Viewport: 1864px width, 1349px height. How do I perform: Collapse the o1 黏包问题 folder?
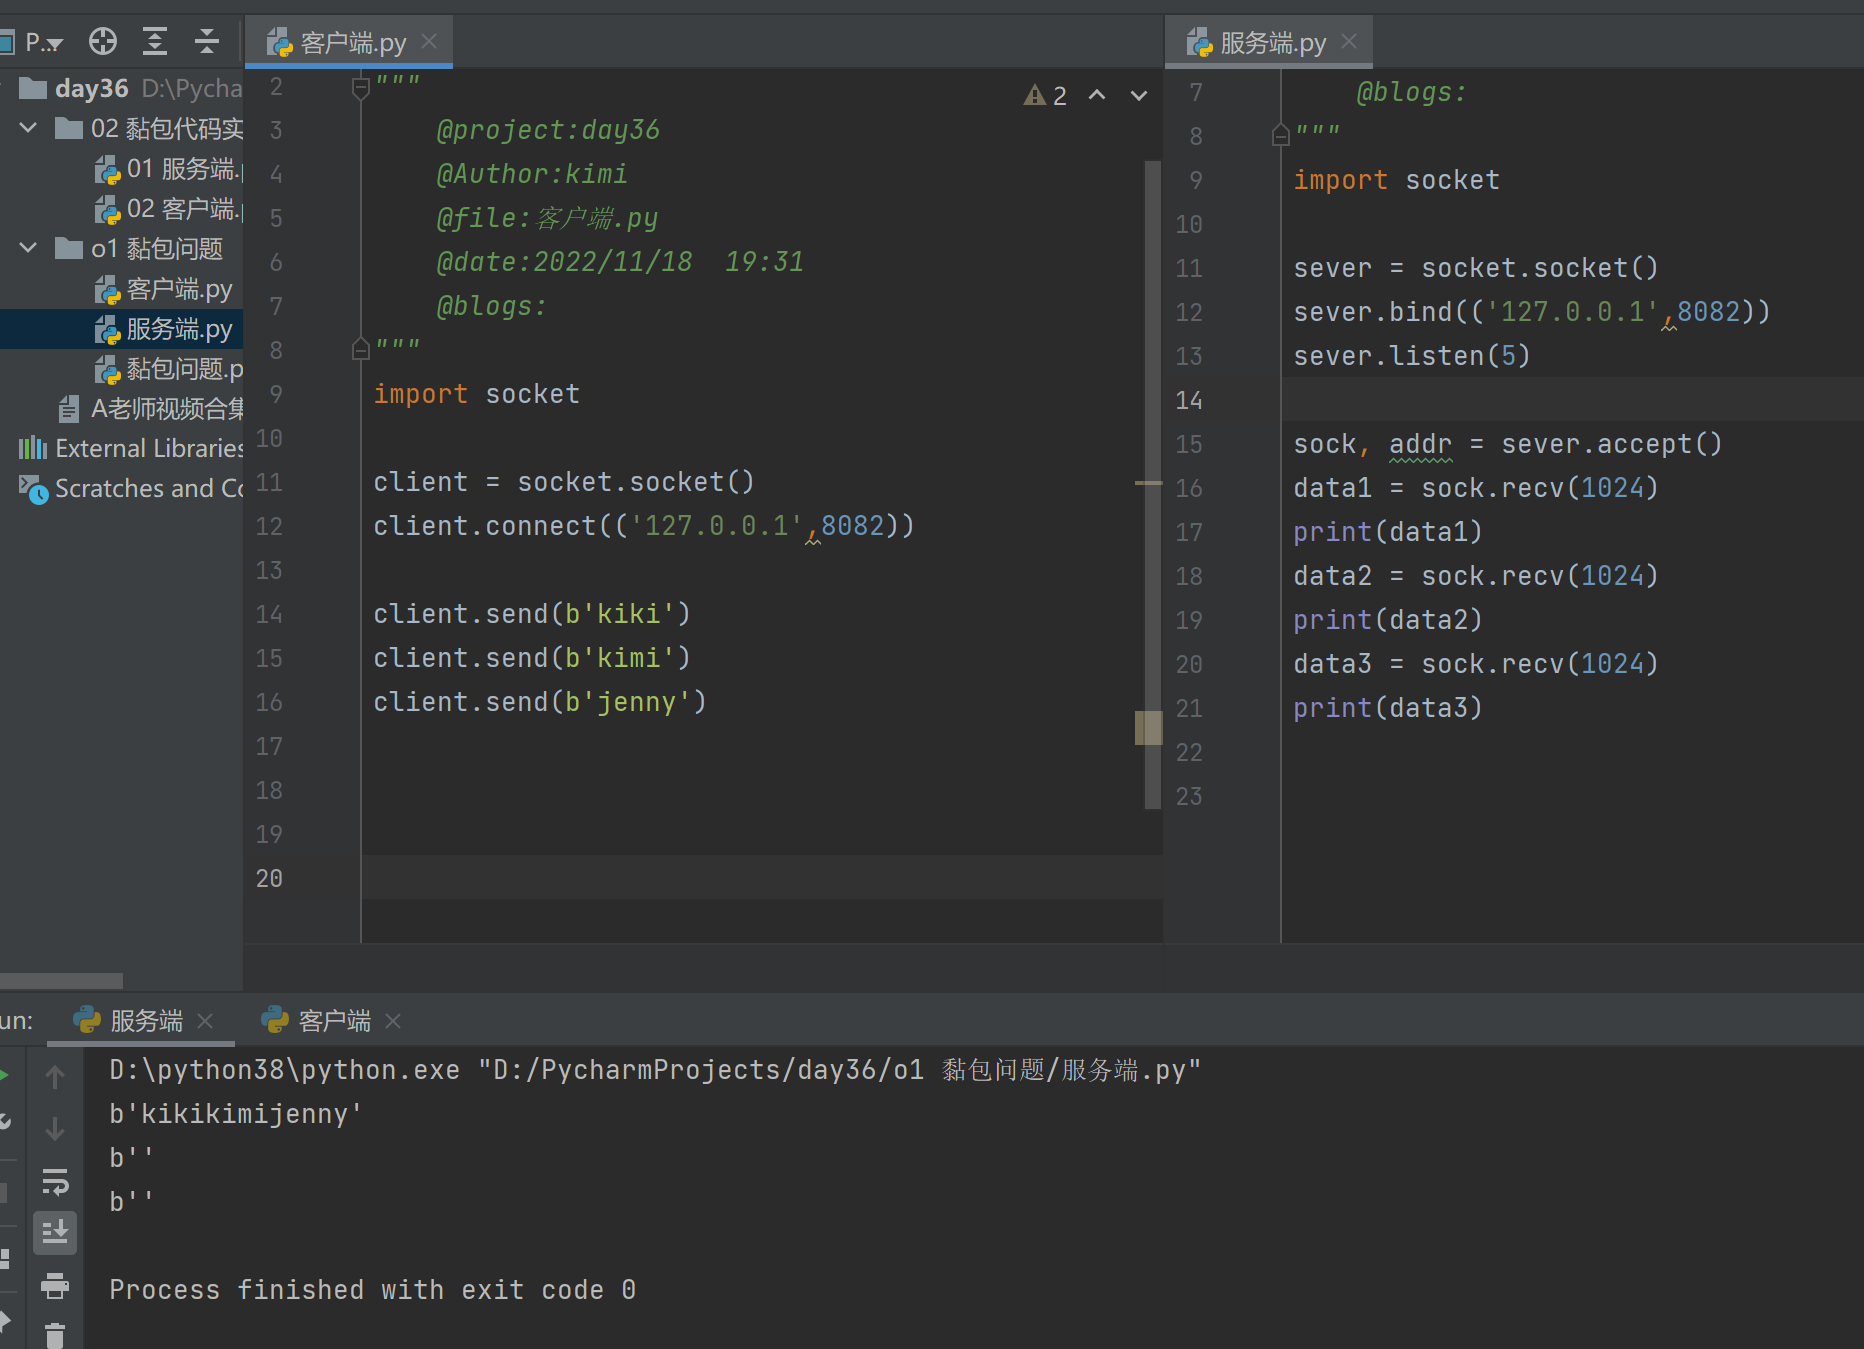tap(28, 248)
